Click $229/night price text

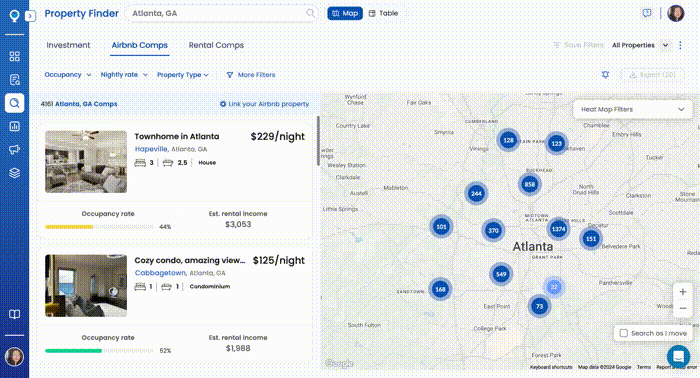278,137
